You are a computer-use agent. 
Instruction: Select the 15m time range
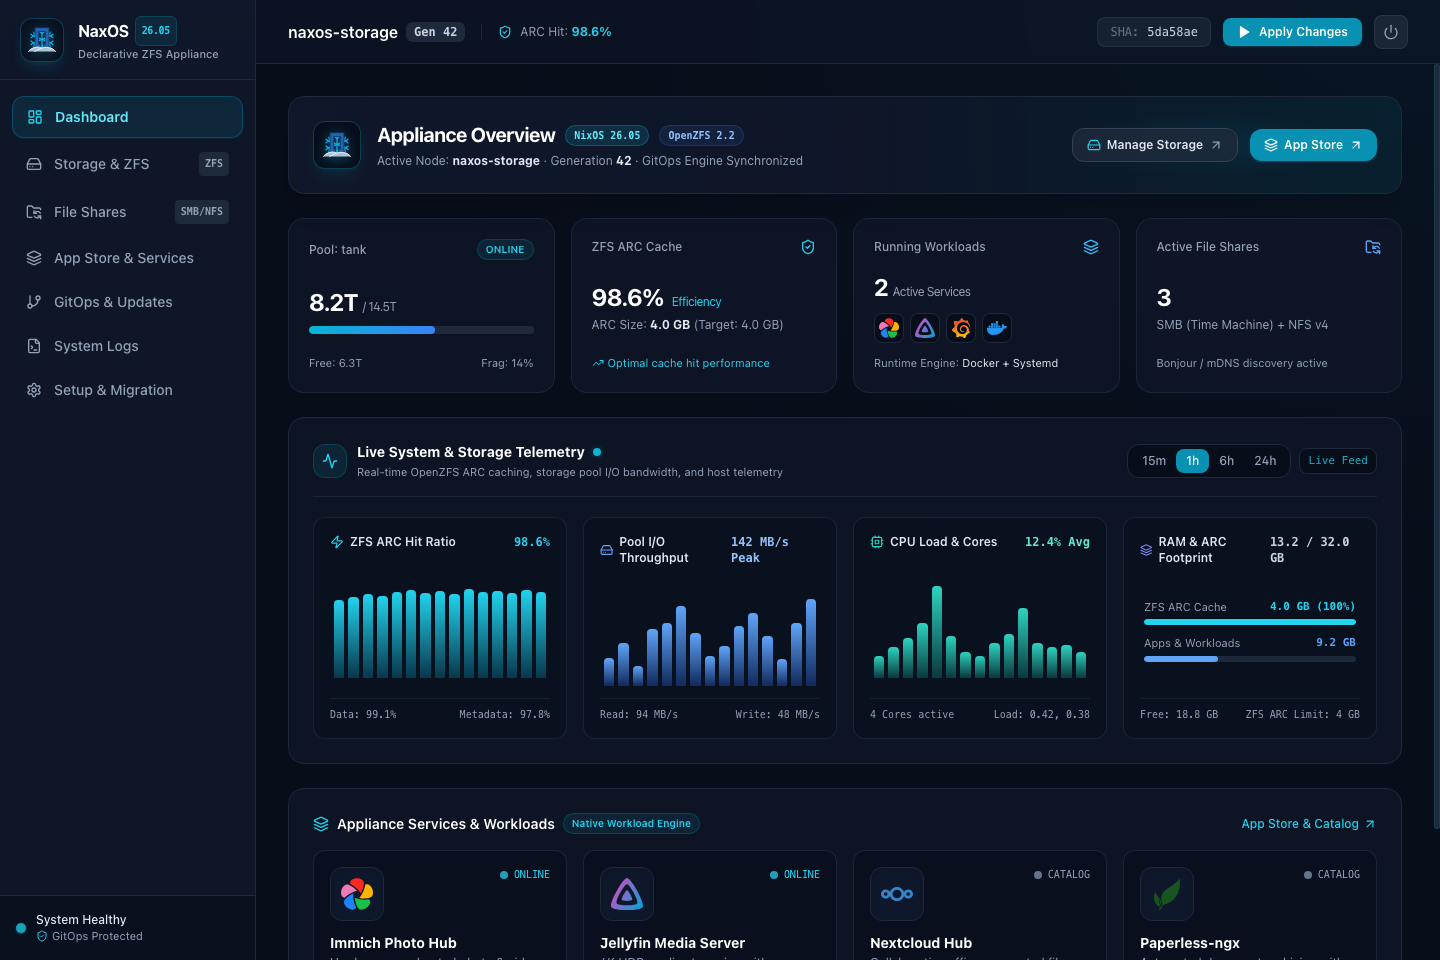(x=1154, y=461)
